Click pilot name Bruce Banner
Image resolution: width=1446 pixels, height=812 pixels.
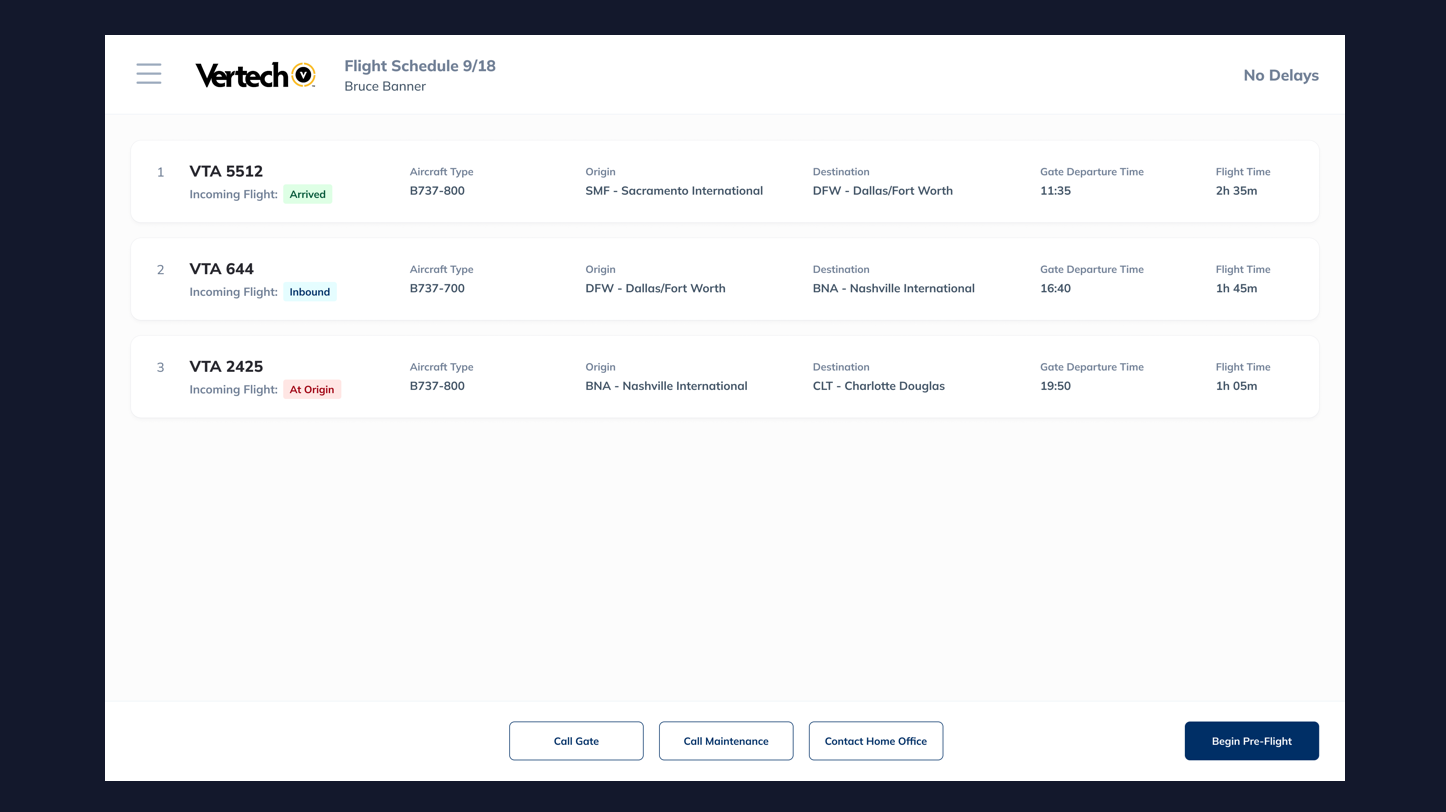(x=385, y=87)
